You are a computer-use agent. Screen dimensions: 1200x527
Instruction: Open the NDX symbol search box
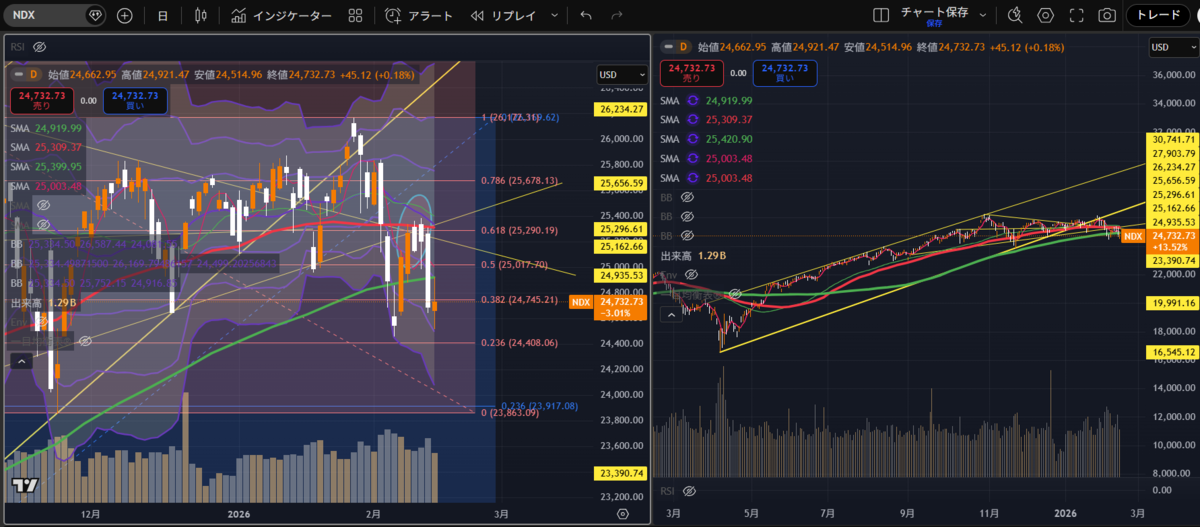tap(55, 16)
